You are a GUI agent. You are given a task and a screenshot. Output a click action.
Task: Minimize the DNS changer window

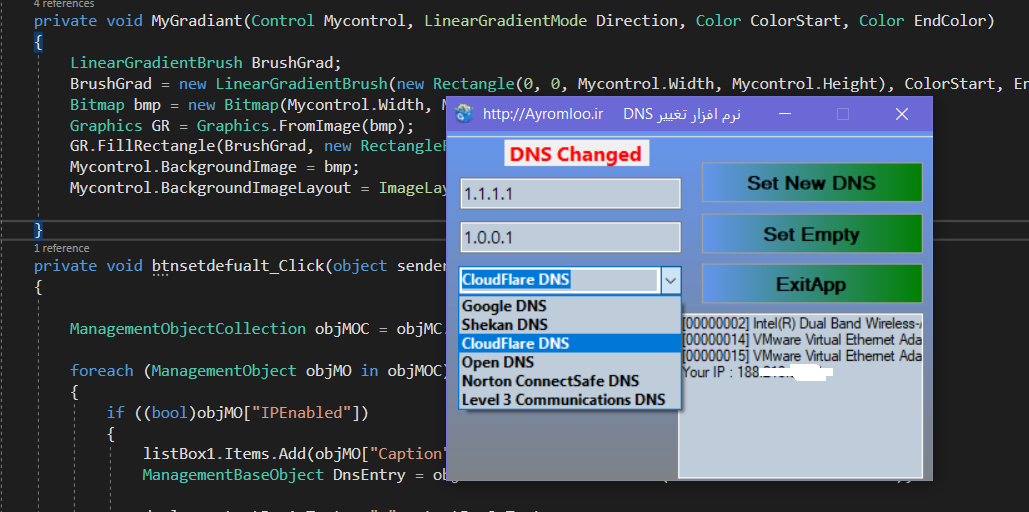pyautogui.click(x=785, y=114)
